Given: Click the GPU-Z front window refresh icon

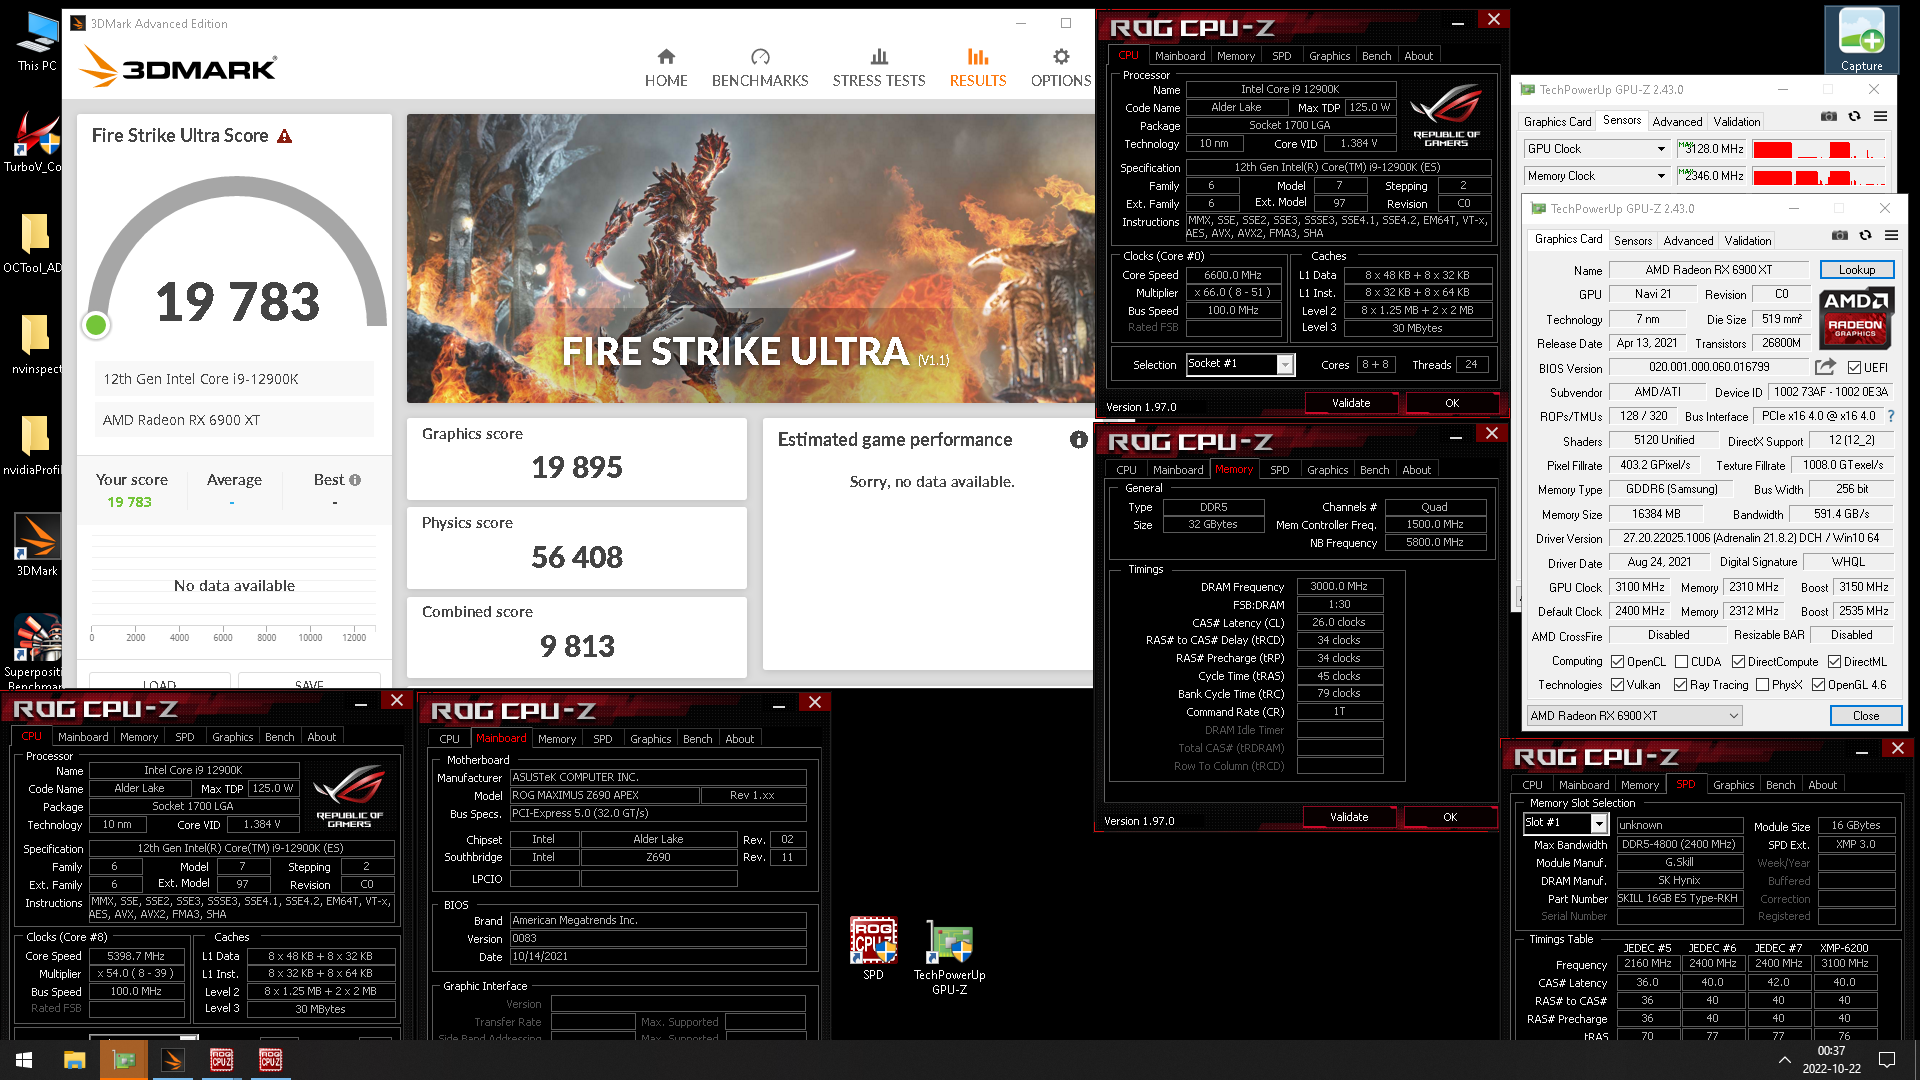Looking at the screenshot, I should pyautogui.click(x=1865, y=236).
